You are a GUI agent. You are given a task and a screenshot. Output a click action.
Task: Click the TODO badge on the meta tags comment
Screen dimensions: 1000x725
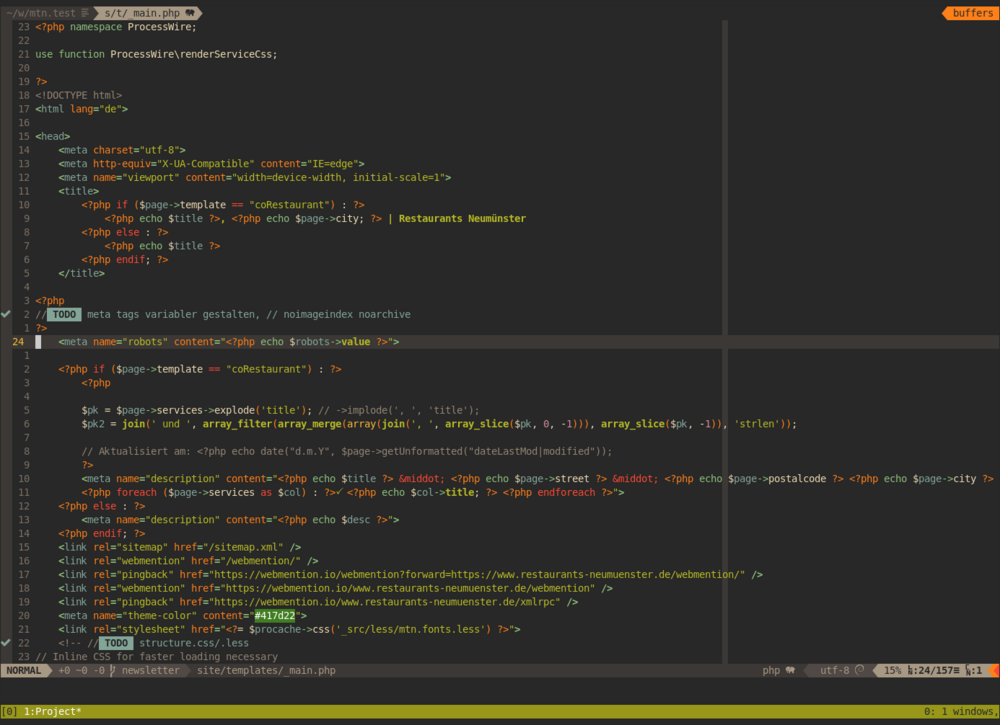point(63,313)
